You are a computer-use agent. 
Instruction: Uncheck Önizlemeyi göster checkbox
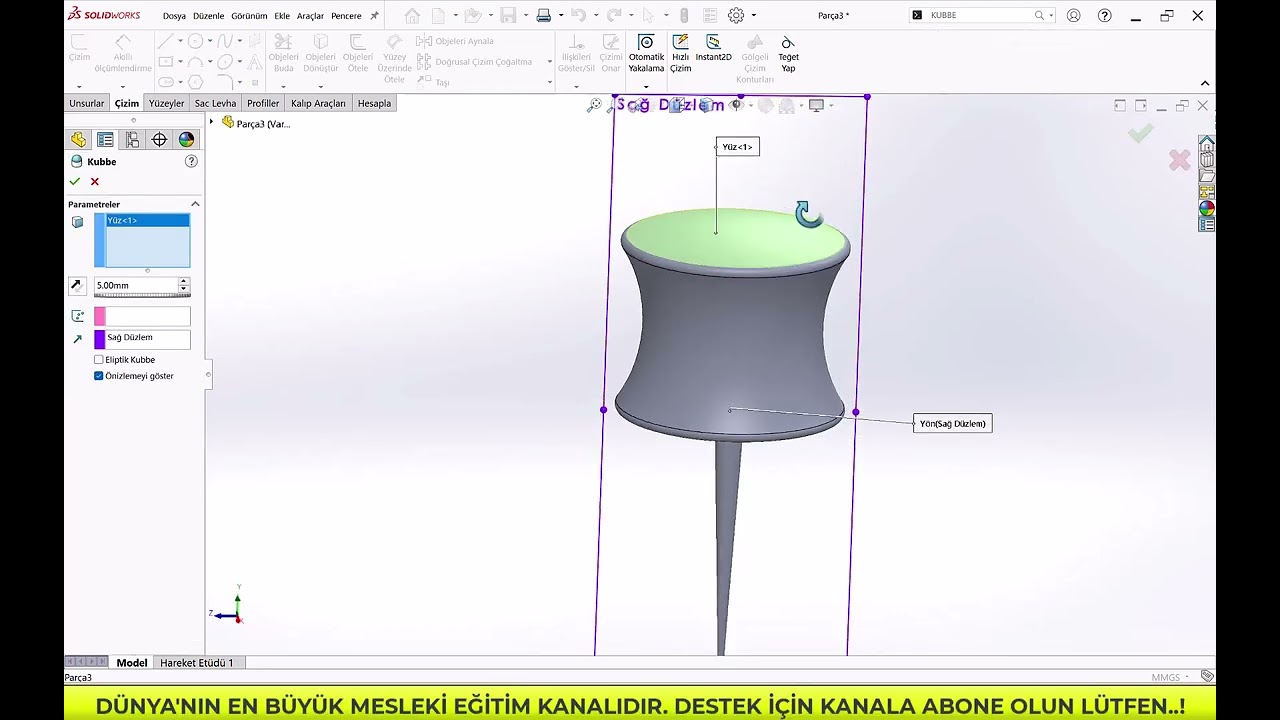click(99, 376)
